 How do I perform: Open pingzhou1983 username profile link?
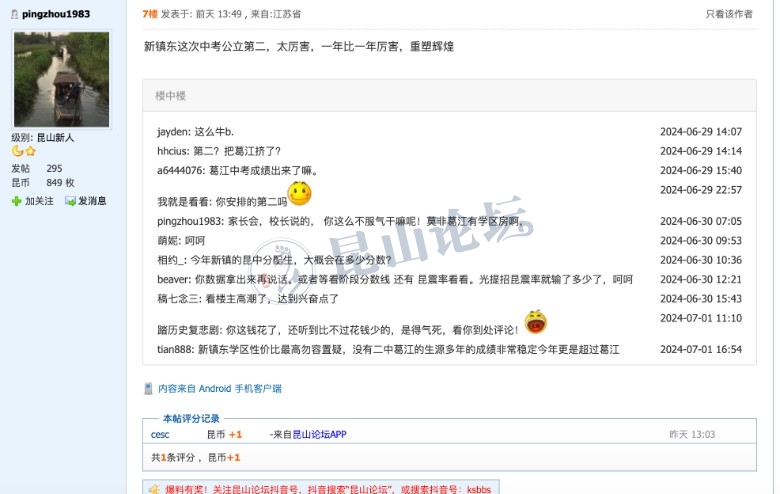click(x=56, y=14)
